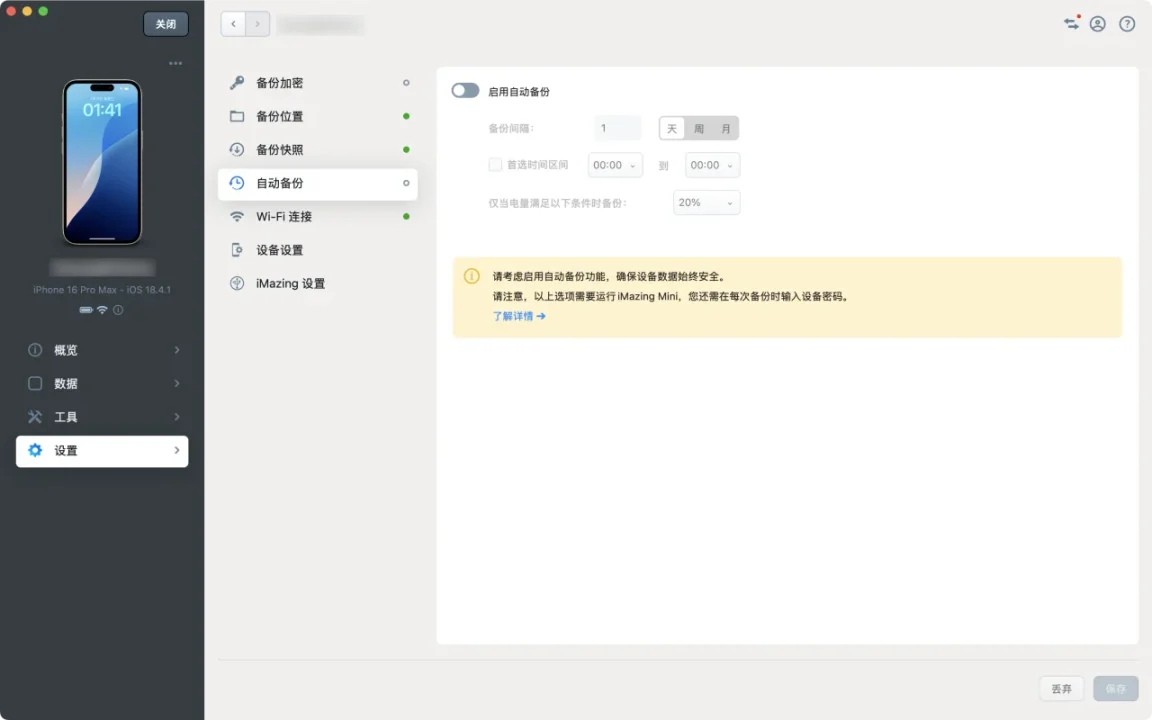Check the 首选时间区间 checkbox

[x=495, y=165]
